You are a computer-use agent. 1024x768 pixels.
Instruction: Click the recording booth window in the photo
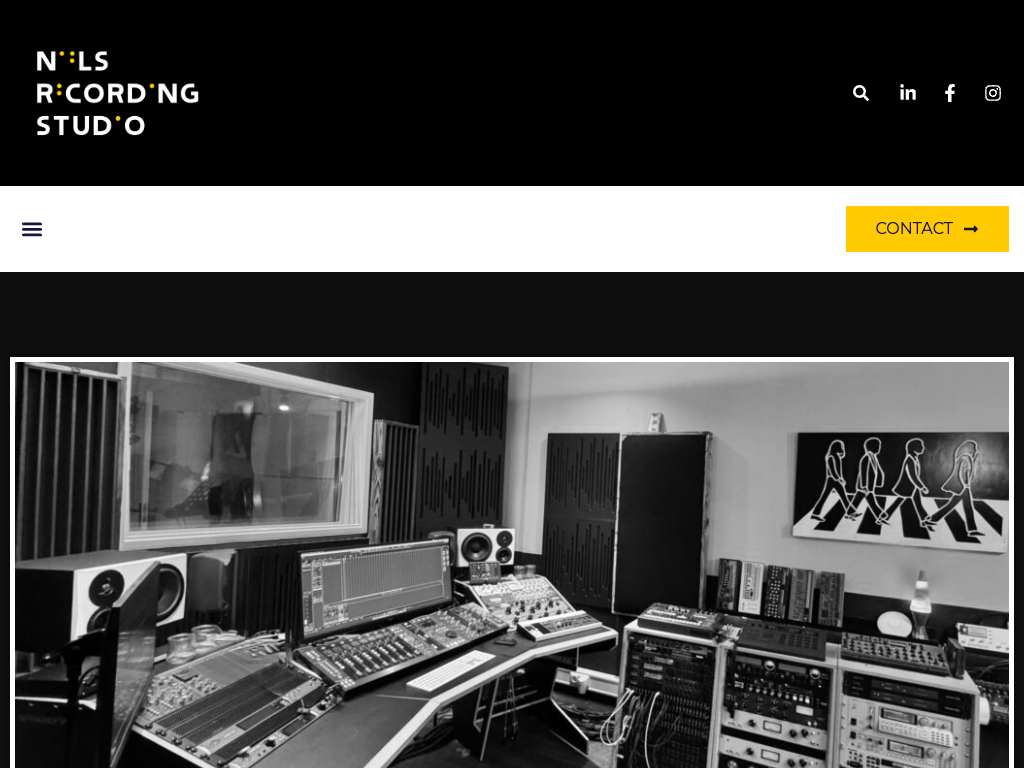[245, 455]
